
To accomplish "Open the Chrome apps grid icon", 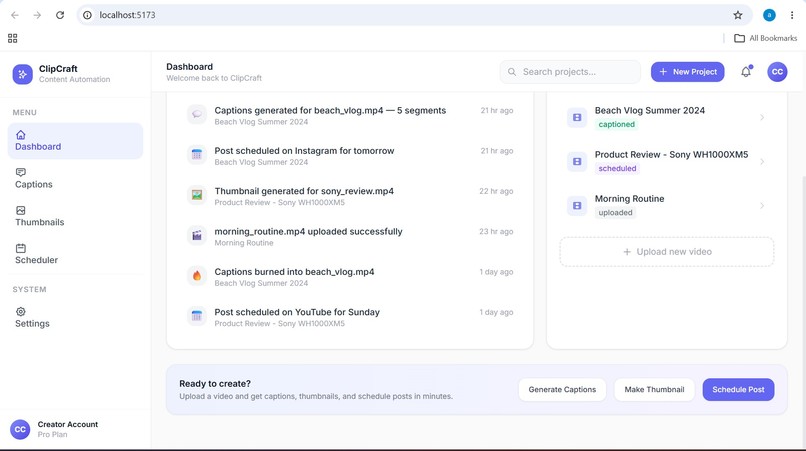I will (13, 38).
